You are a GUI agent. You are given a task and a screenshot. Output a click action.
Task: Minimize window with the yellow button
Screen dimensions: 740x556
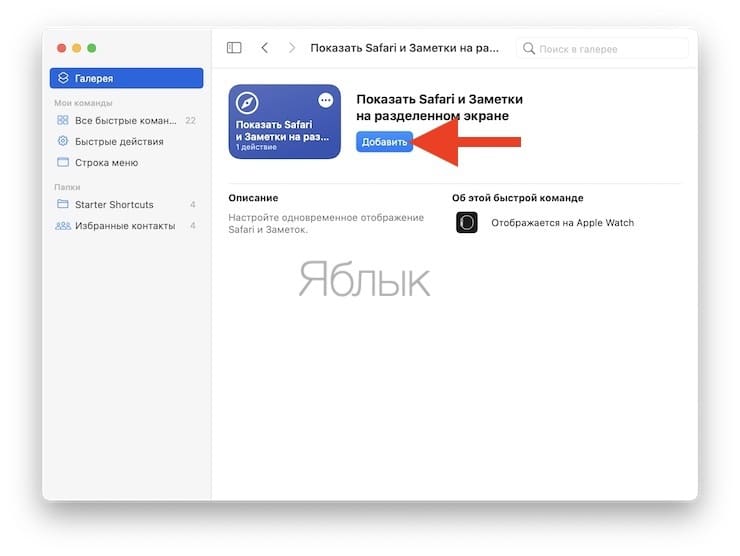coord(76,48)
